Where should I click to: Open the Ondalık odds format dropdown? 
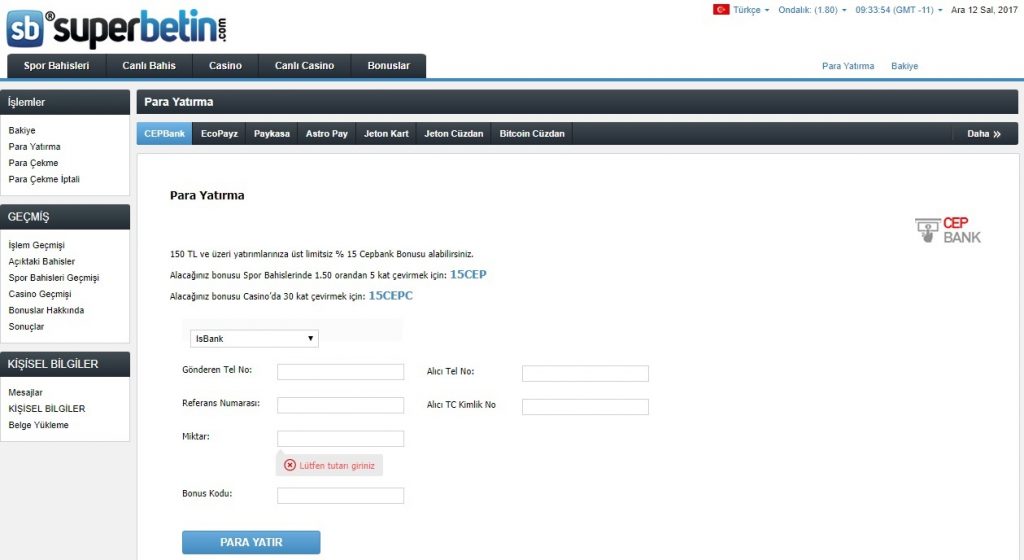(x=812, y=10)
